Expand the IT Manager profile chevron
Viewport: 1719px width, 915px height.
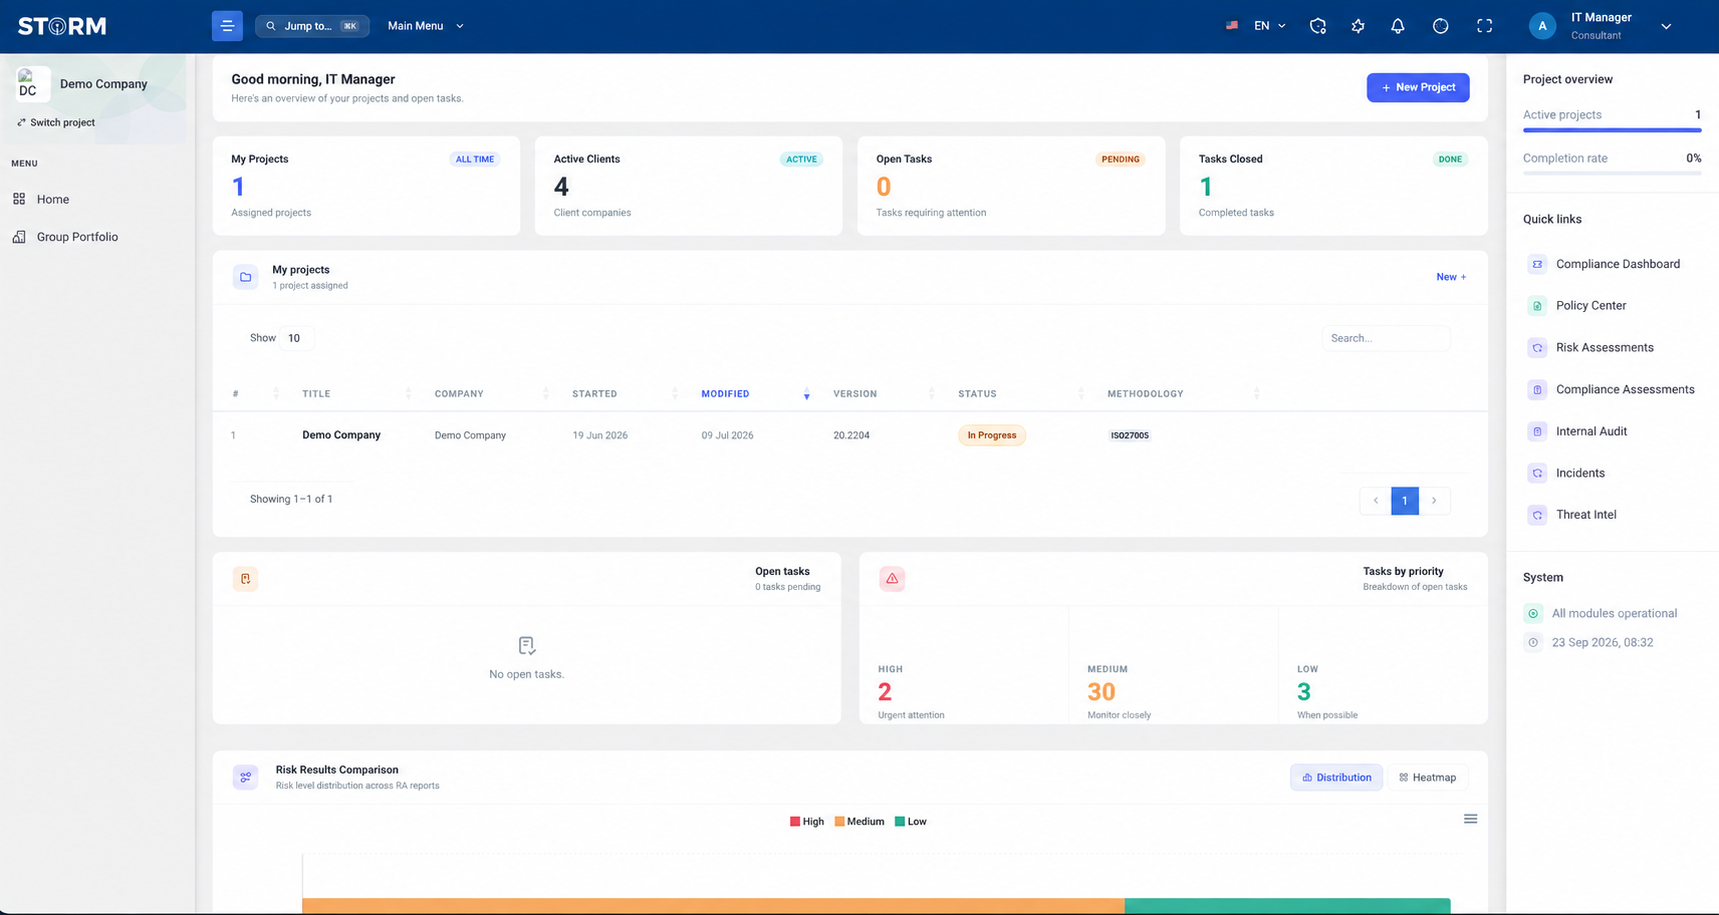pos(1666,27)
